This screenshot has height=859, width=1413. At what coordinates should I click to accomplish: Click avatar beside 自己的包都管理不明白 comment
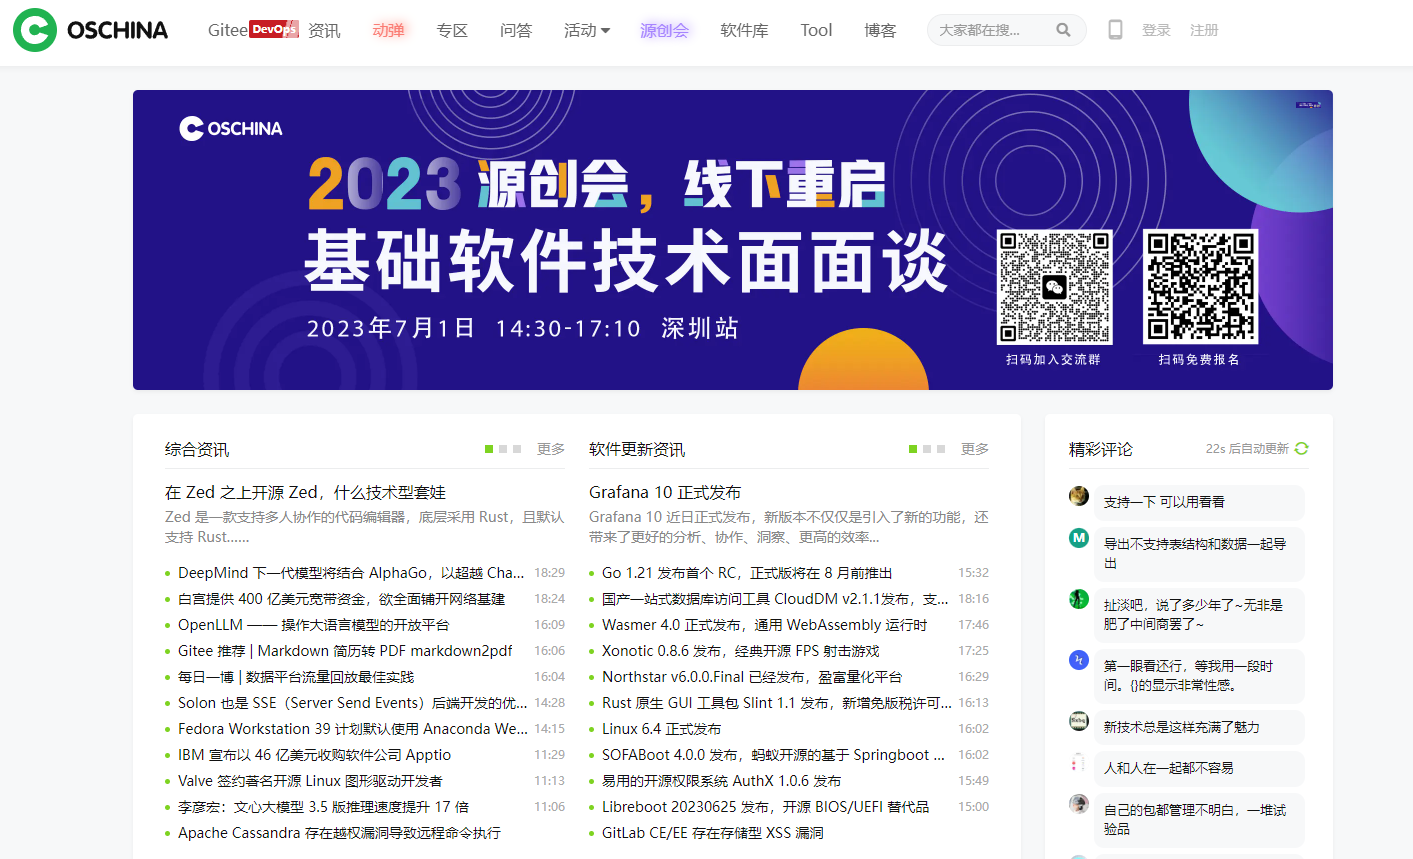tap(1079, 804)
